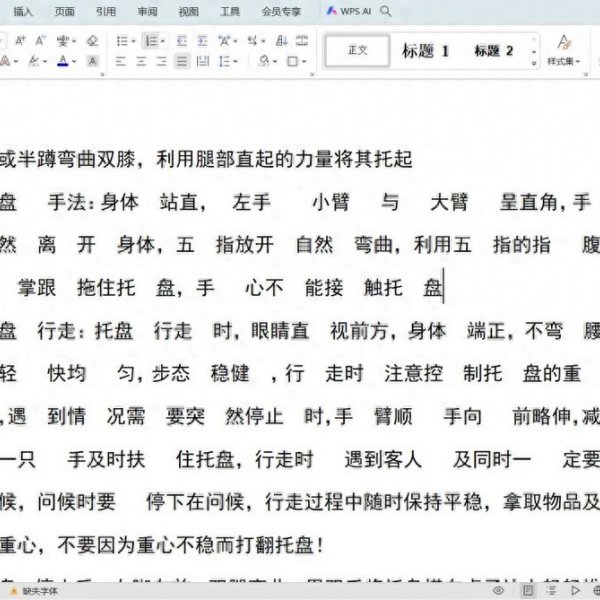Image resolution: width=600 pixels, height=600 pixels.
Task: Toggle eye protection mode in status bar
Action: click(498, 591)
